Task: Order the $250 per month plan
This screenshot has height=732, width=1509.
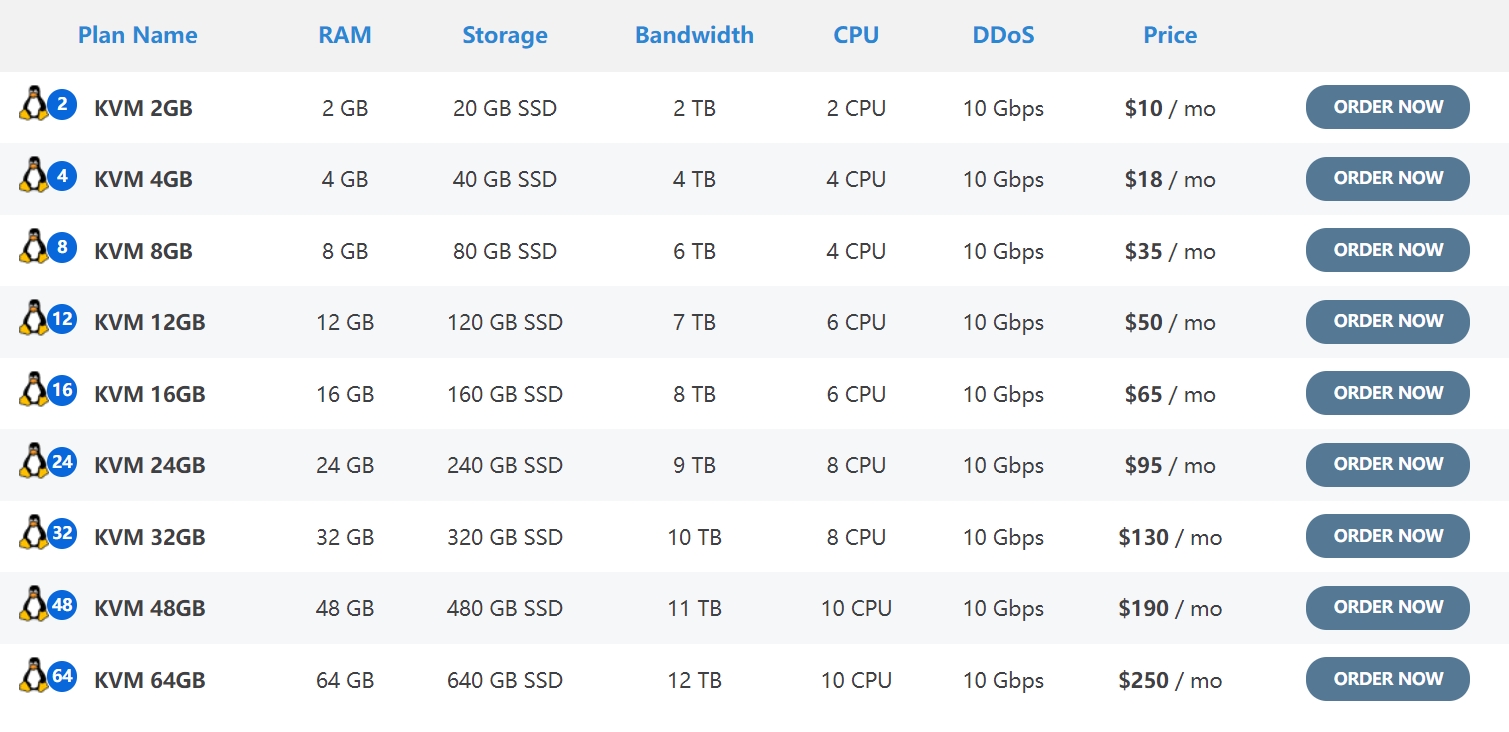Action: 1387,679
